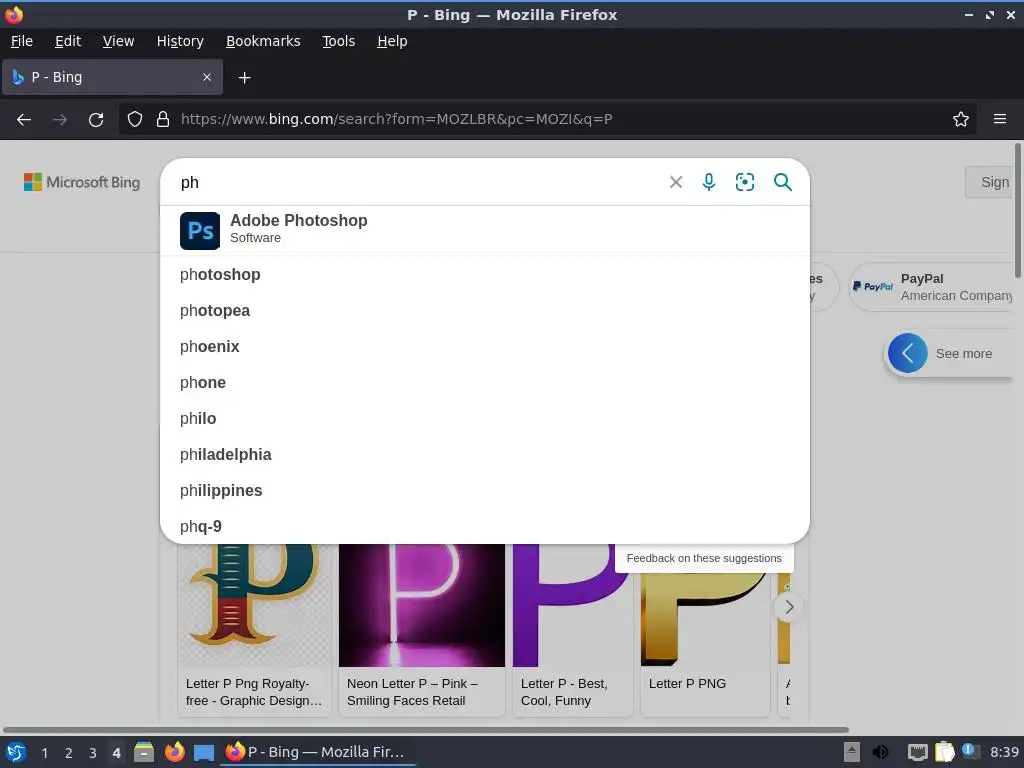Click the Adobe Photoshop Ps icon
1024x768 pixels.
pos(200,231)
